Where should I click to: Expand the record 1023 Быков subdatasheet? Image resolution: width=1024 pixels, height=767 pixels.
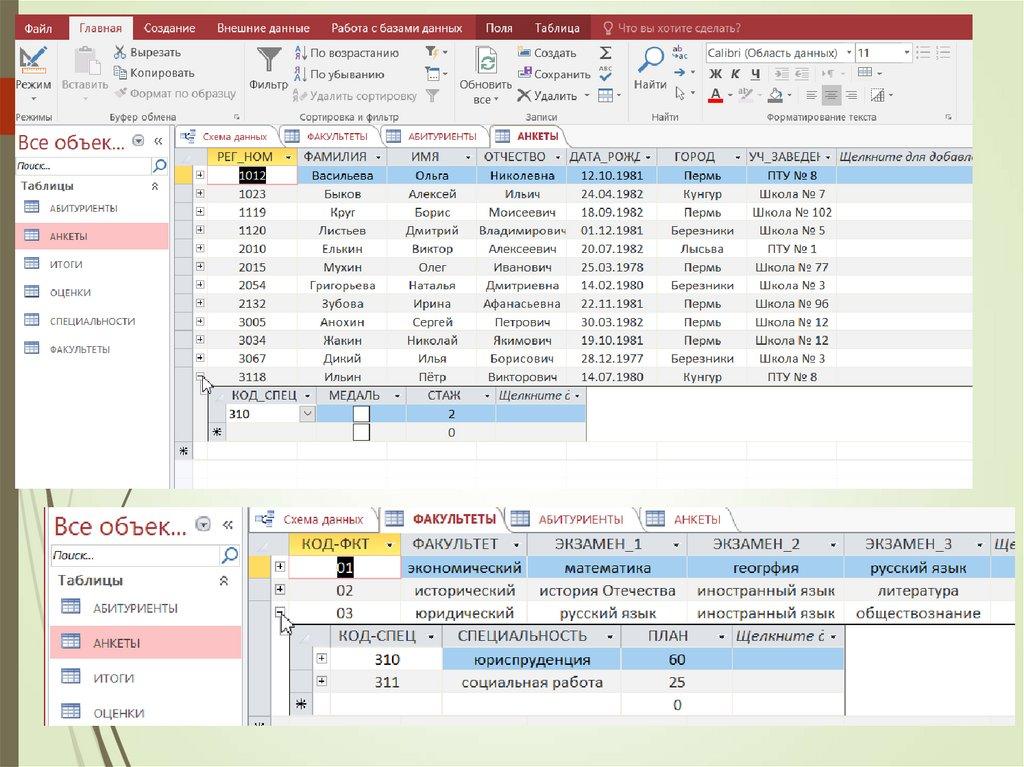pos(200,194)
